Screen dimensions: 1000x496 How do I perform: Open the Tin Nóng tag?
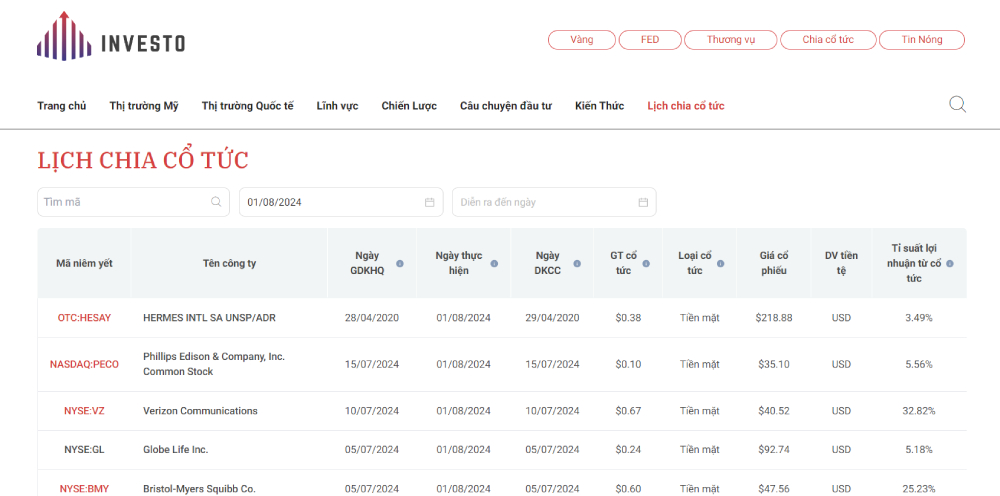pos(922,40)
